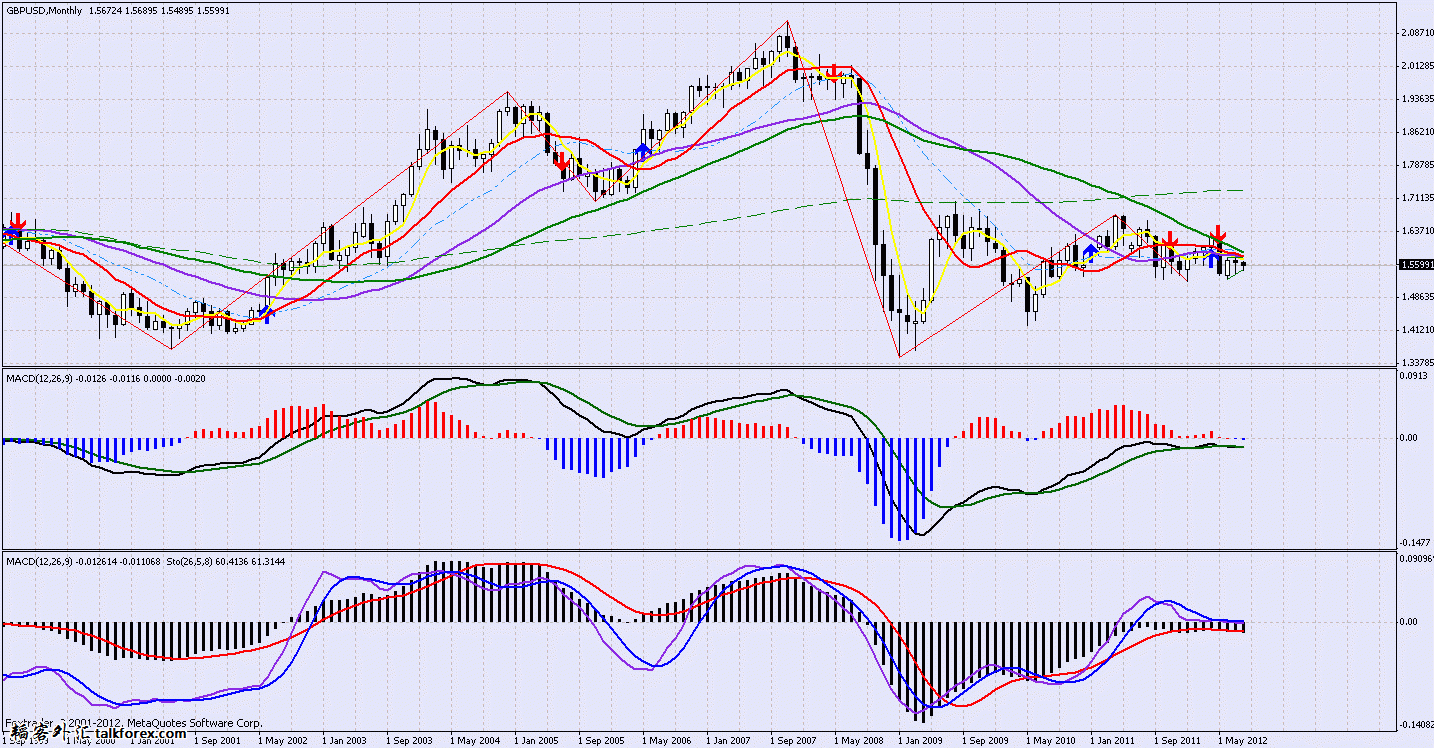
Task: Click the 1 Jan 2011 date label
Action: [1114, 741]
